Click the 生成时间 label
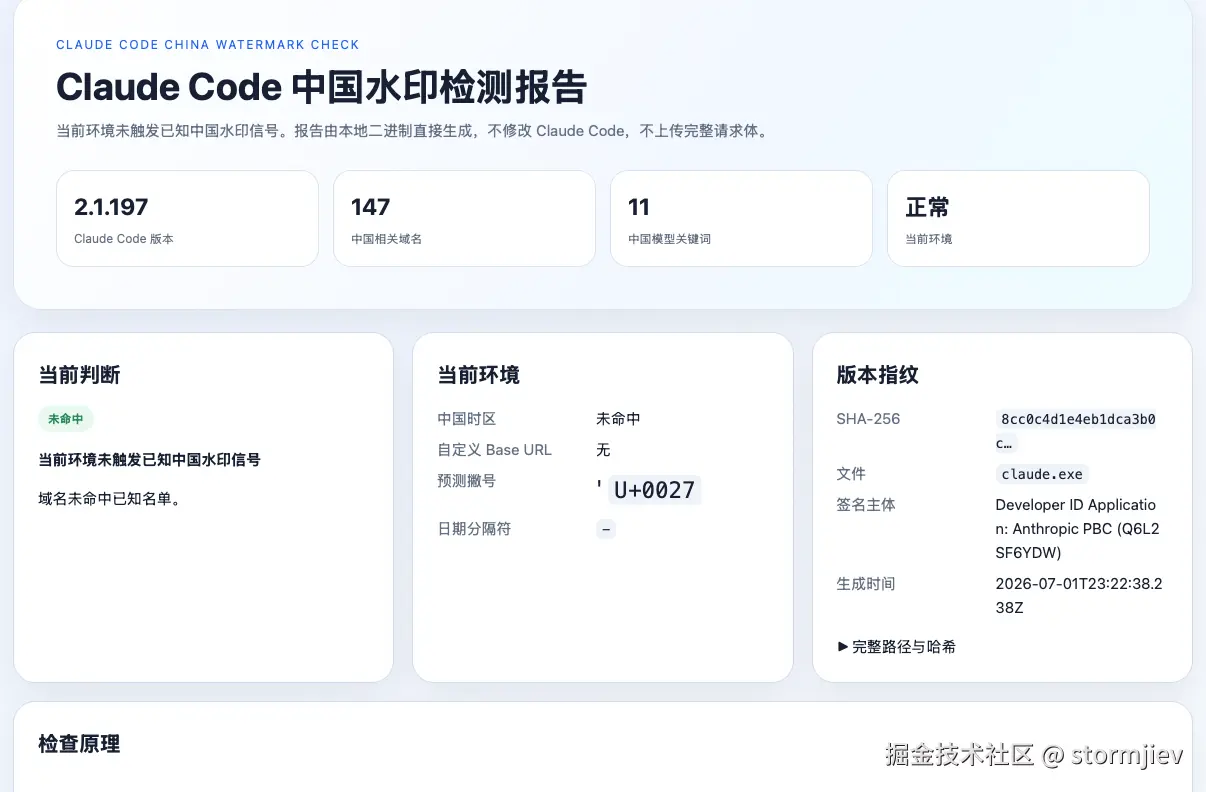 (866, 584)
